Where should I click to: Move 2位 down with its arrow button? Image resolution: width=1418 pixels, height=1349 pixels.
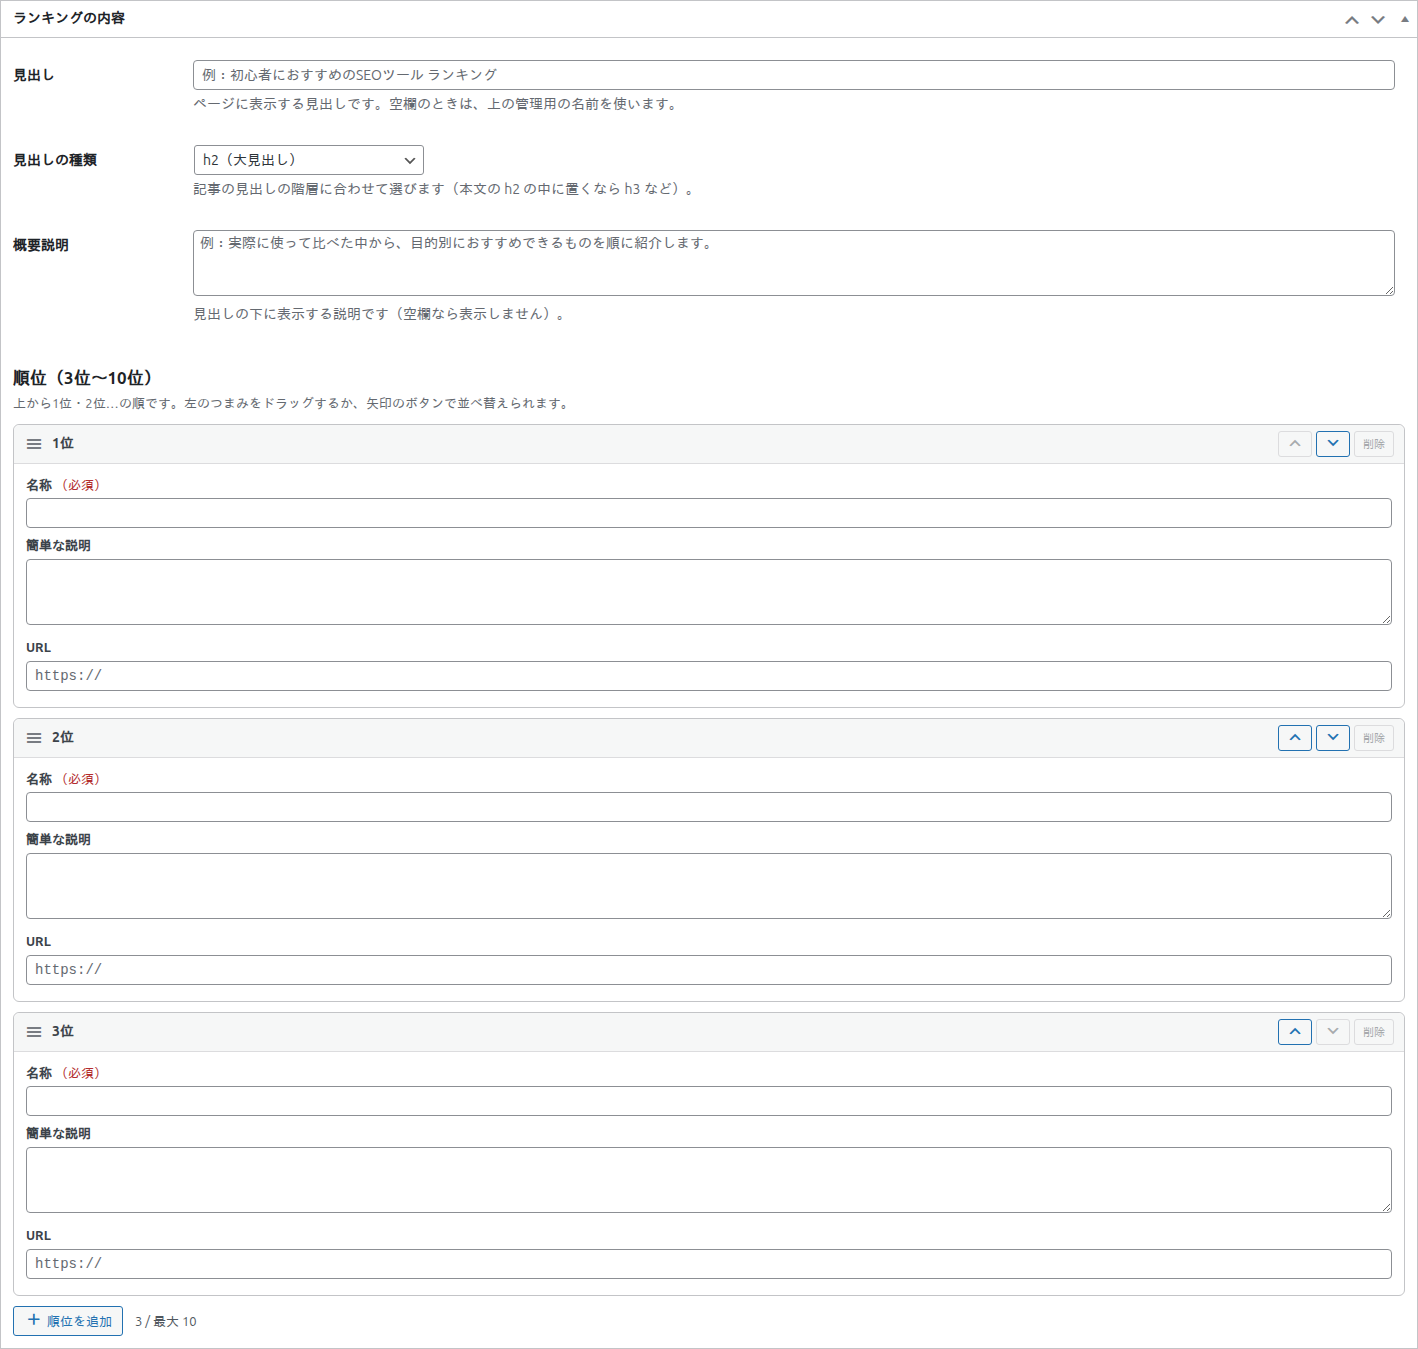tap(1333, 738)
